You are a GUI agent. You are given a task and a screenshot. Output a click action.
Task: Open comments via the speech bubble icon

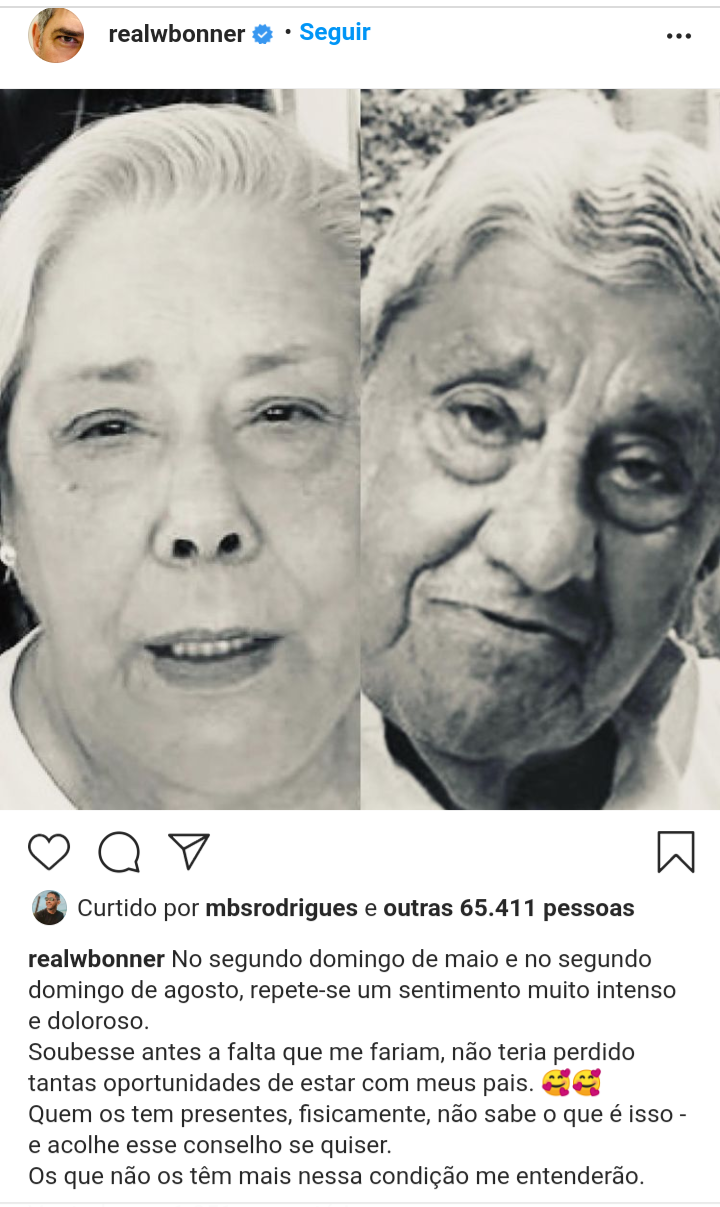pyautogui.click(x=119, y=852)
